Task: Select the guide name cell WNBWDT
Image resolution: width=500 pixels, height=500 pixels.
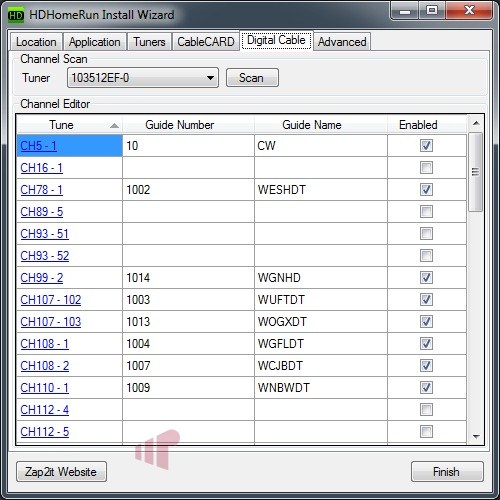Action: (321, 388)
